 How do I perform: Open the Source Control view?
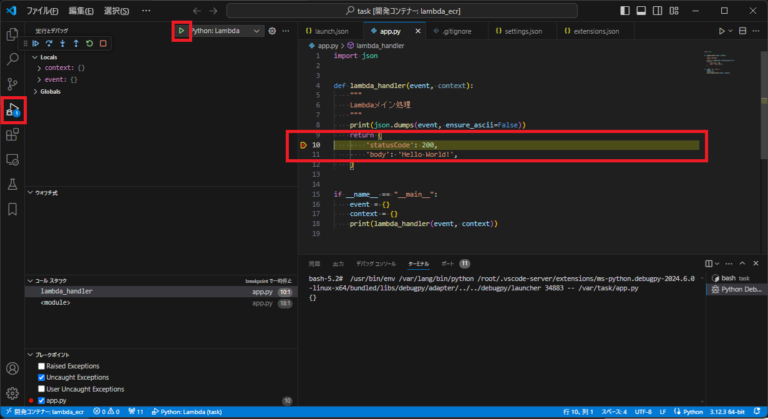[13, 84]
